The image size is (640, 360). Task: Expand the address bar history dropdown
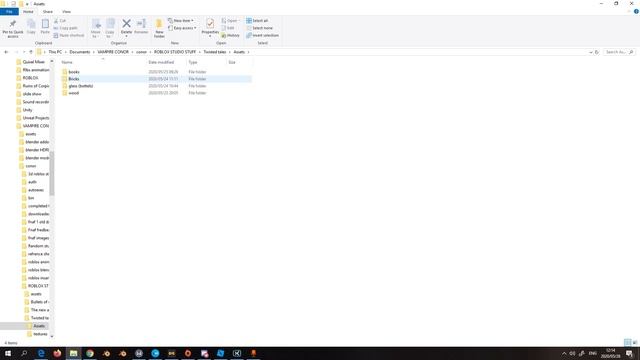590,52
